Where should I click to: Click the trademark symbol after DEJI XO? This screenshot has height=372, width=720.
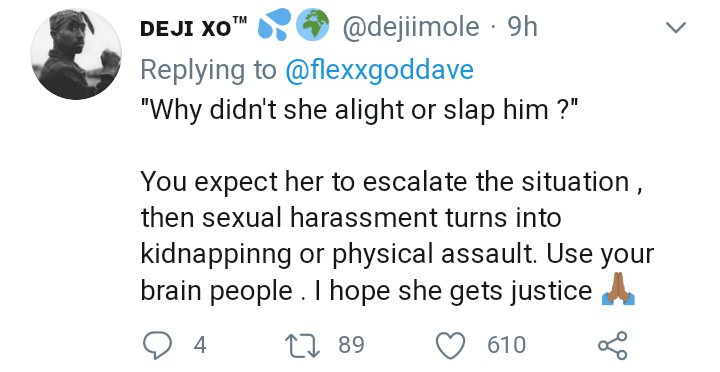(240, 20)
